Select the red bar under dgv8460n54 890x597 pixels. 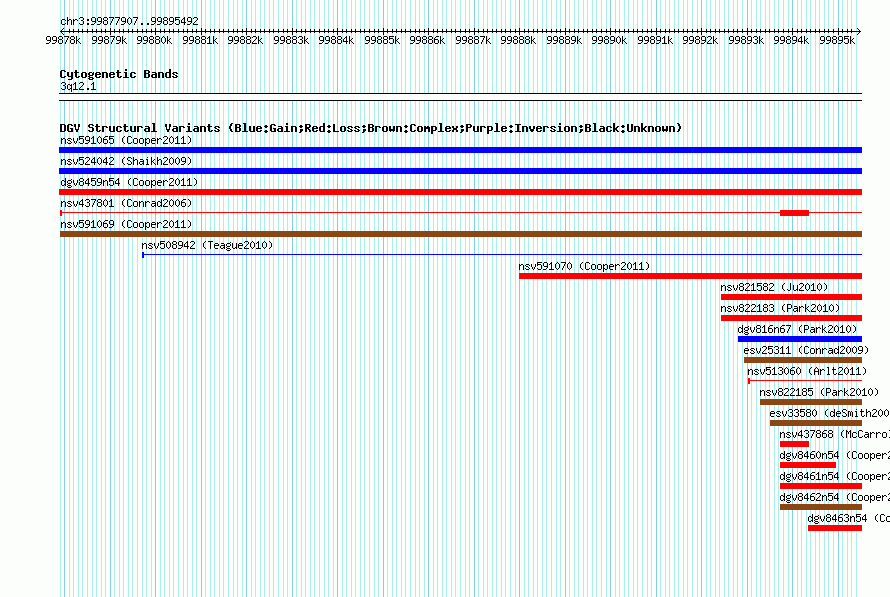point(808,465)
